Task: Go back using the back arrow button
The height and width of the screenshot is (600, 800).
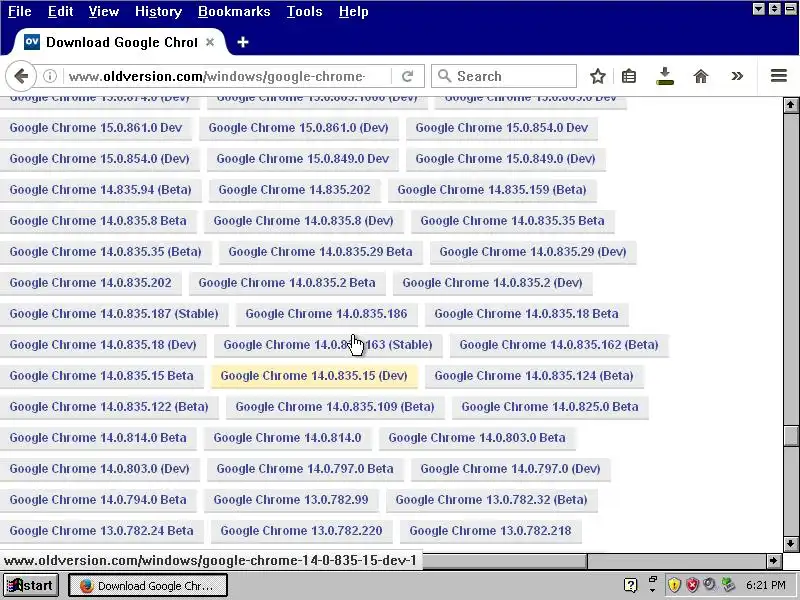Action: 21,76
